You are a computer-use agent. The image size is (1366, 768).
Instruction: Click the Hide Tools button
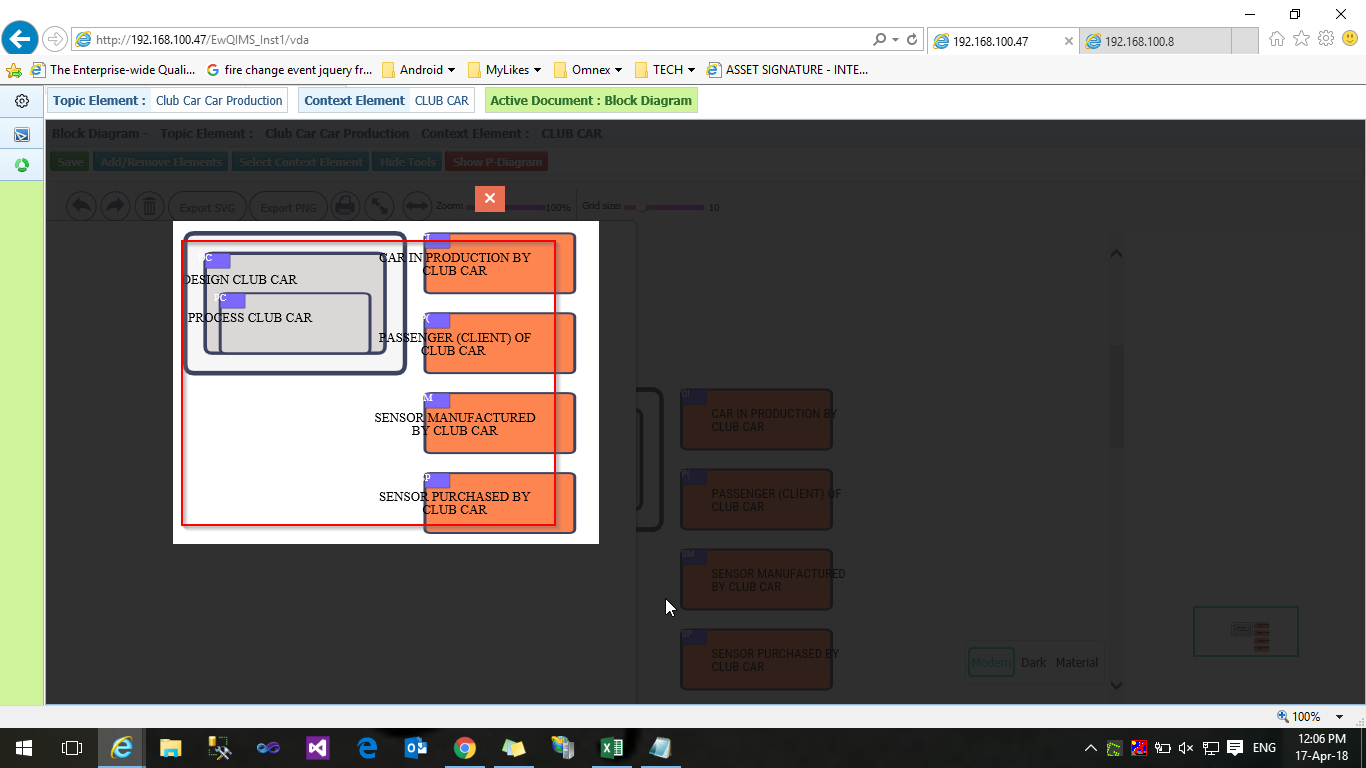coord(407,162)
